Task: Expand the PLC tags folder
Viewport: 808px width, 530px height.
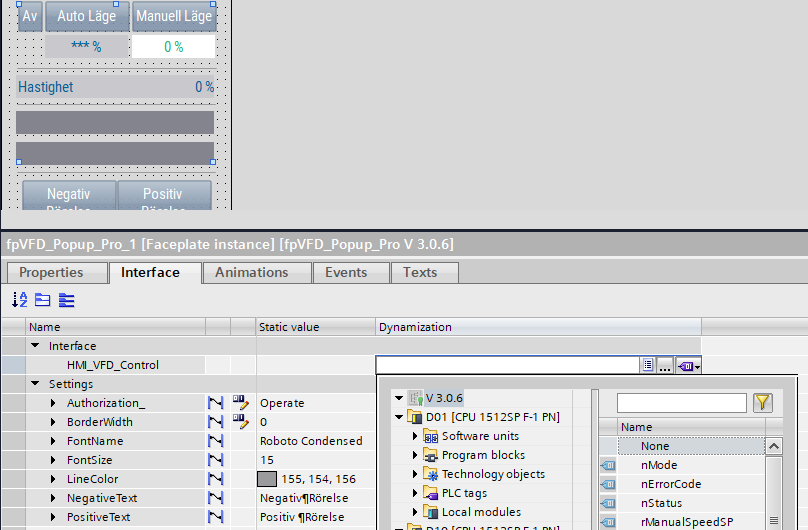Action: tap(415, 493)
